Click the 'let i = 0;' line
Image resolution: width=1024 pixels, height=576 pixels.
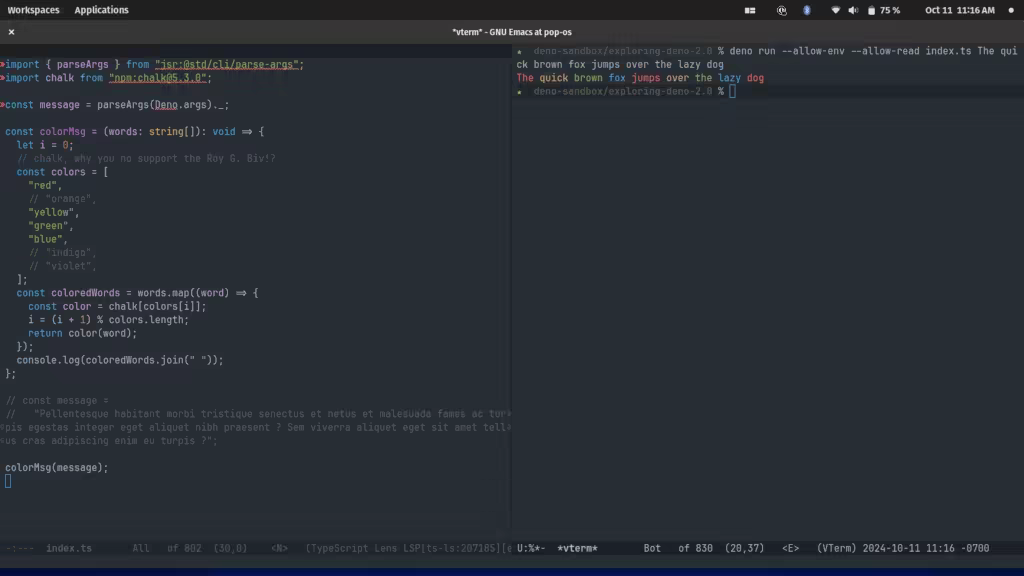45,145
